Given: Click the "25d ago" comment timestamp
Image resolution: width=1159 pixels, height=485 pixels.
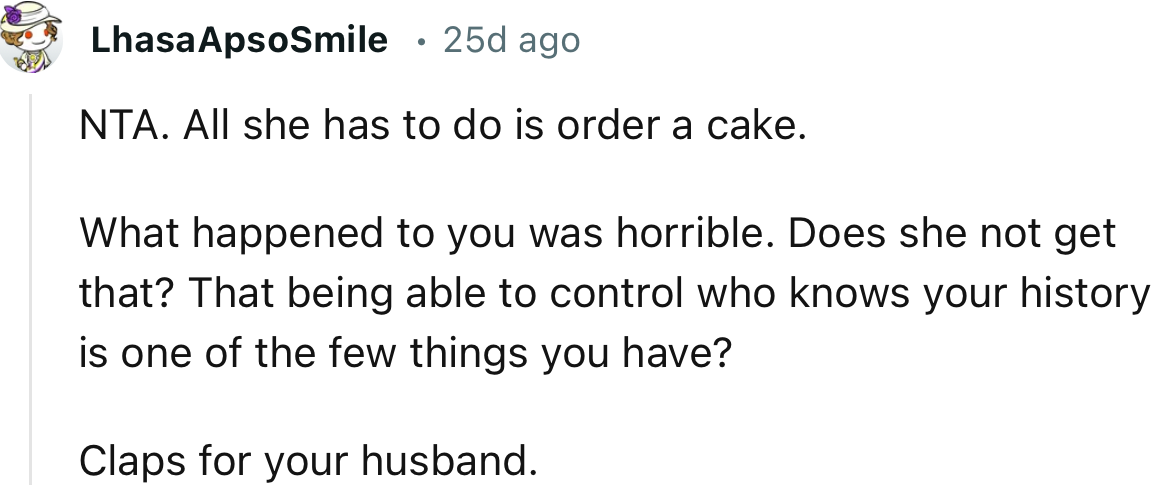Looking at the screenshot, I should 511,40.
